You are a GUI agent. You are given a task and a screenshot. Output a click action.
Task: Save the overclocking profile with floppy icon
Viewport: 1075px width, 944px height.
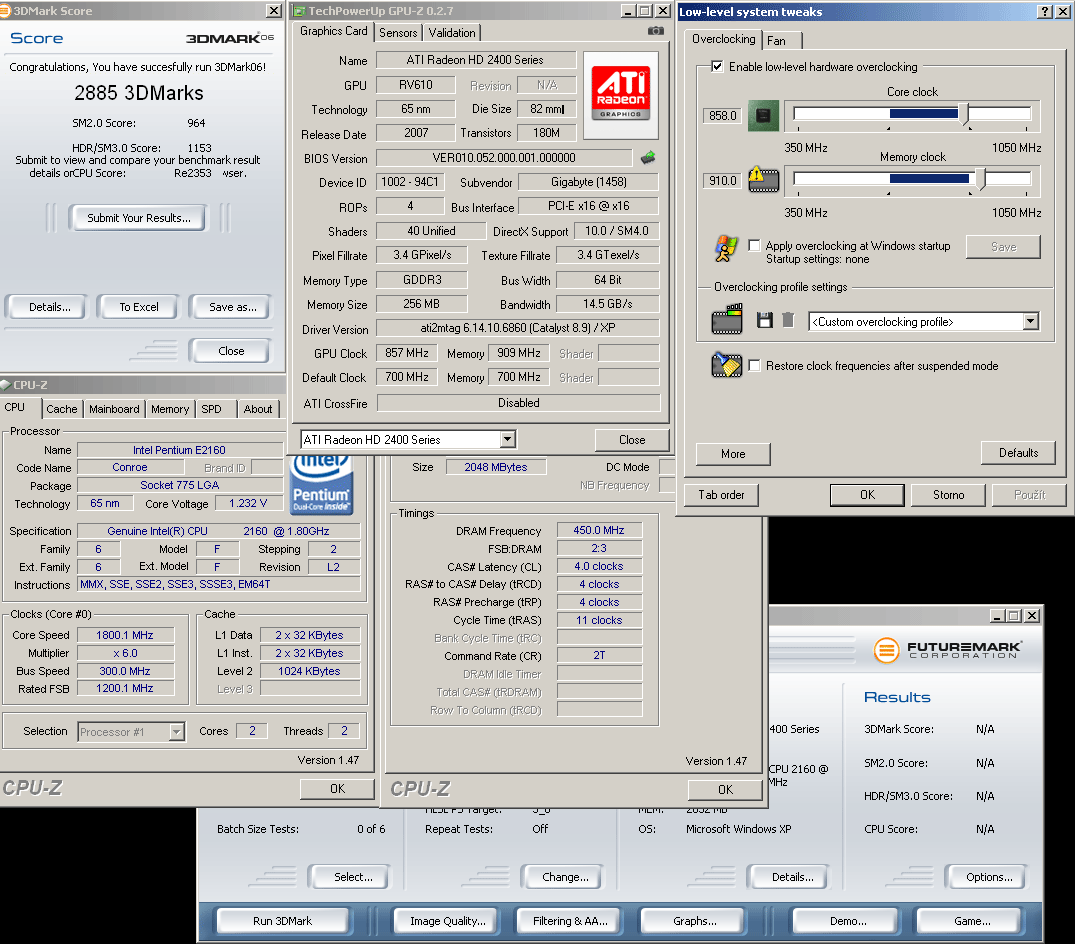point(764,320)
